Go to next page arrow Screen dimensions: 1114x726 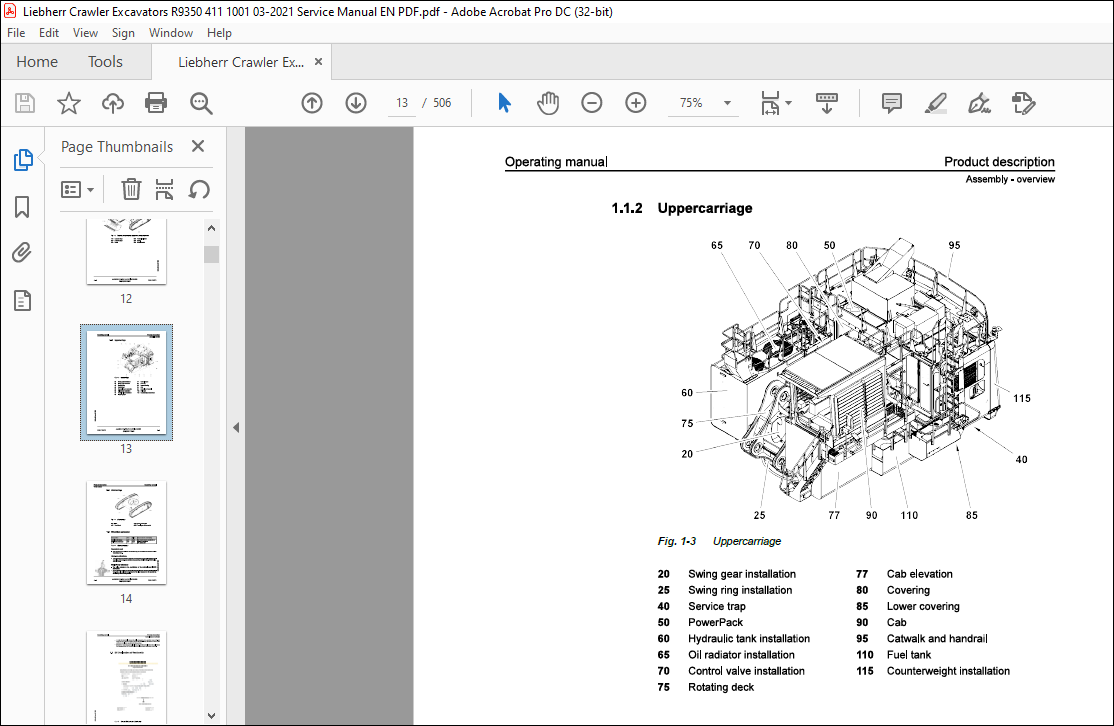(x=356, y=103)
